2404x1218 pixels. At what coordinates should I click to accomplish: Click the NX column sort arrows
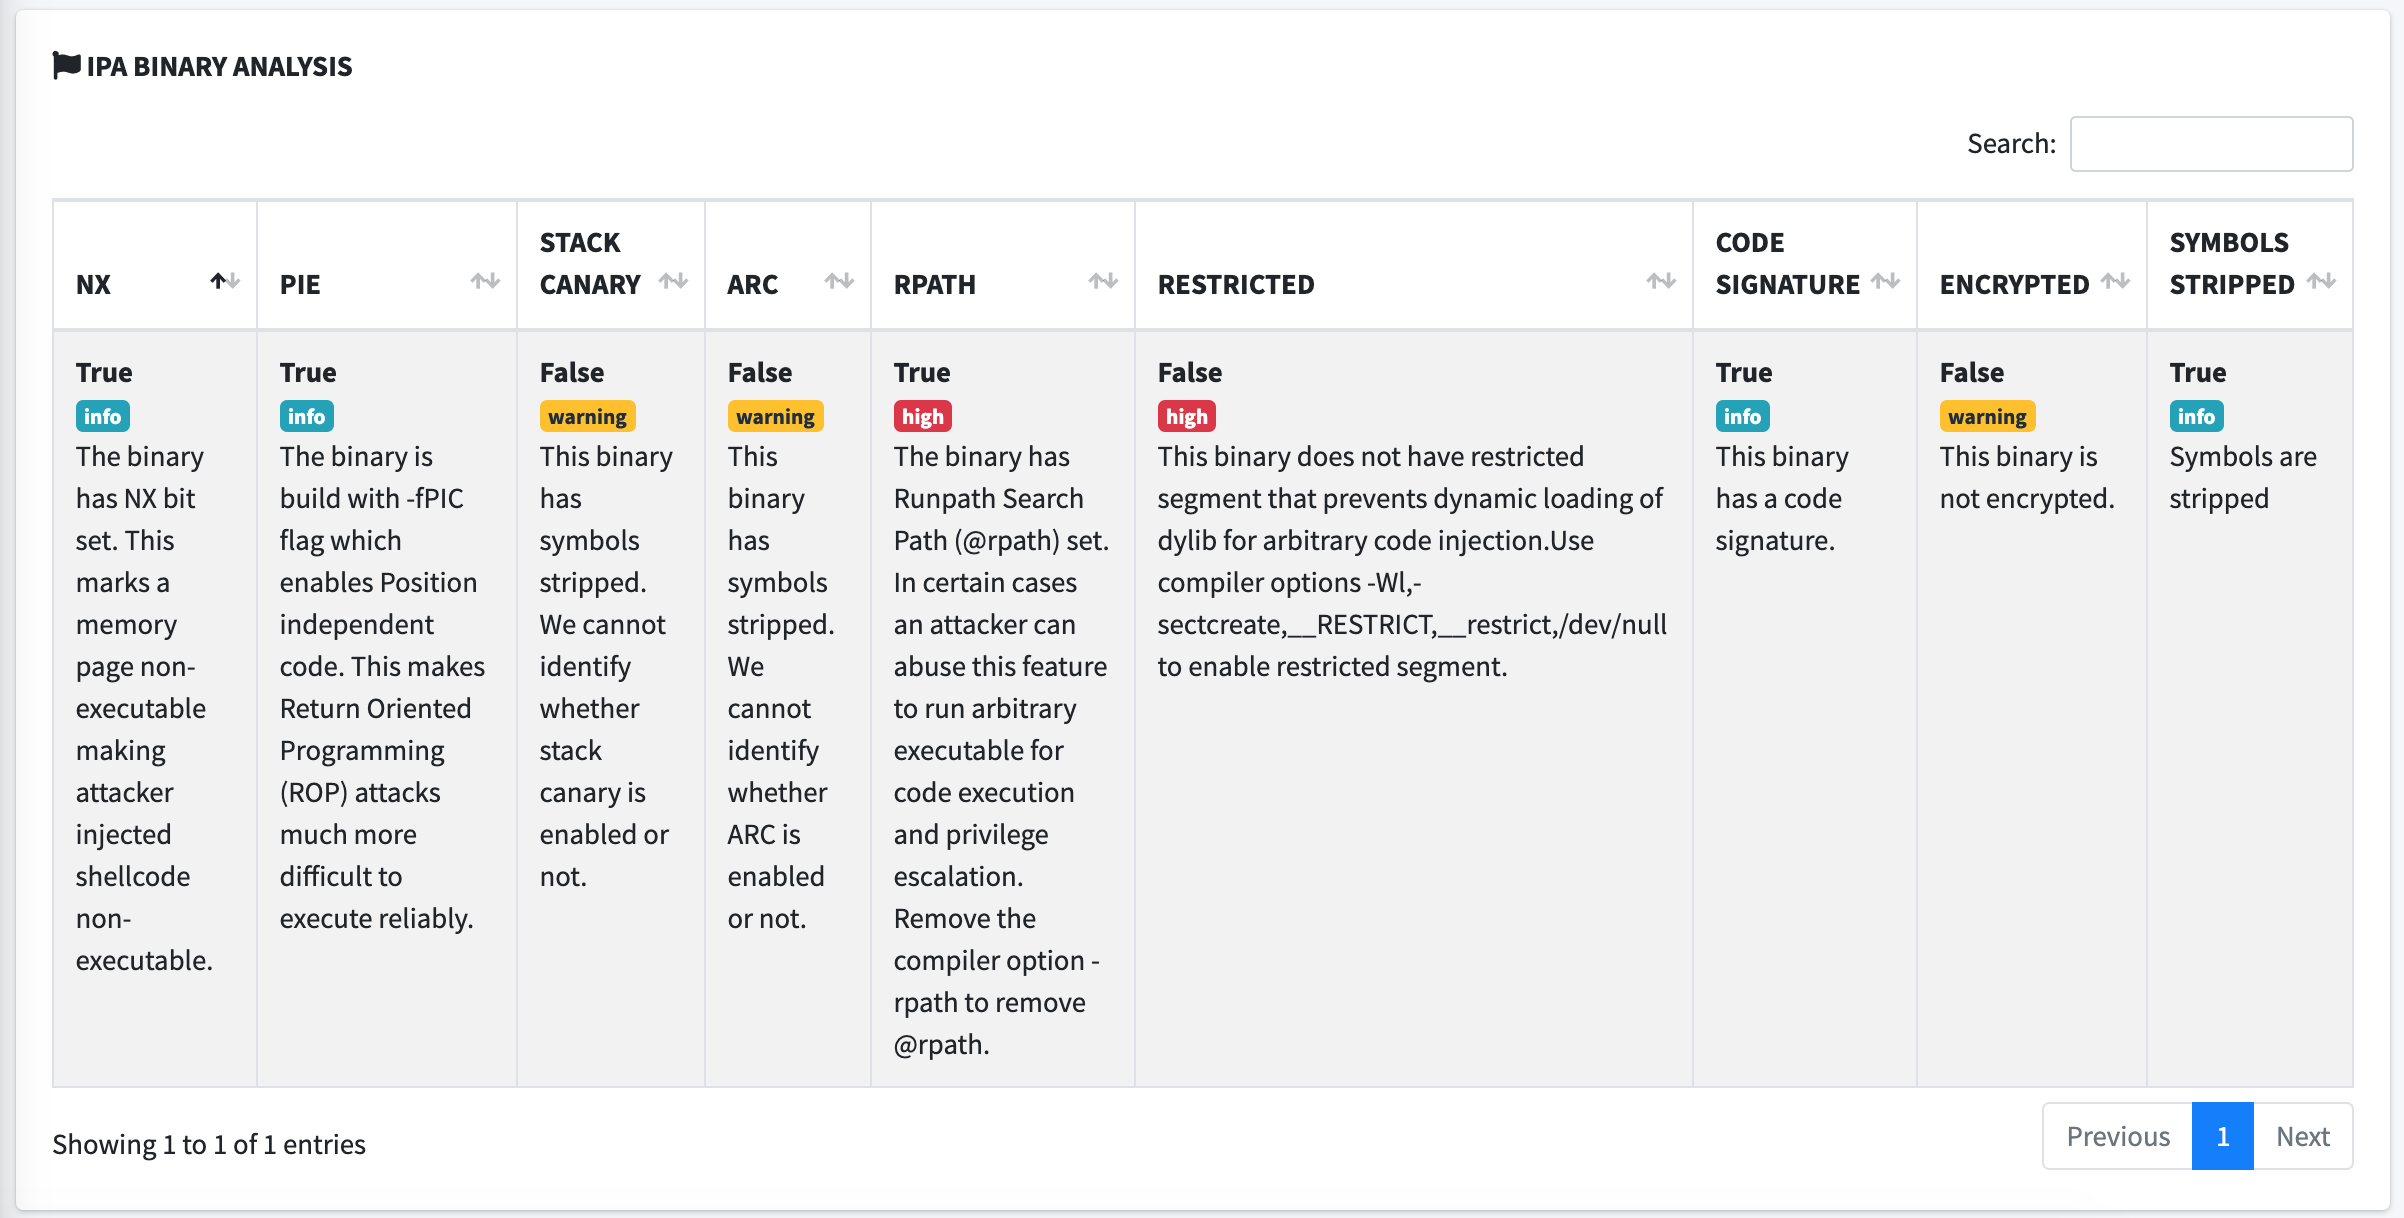225,281
